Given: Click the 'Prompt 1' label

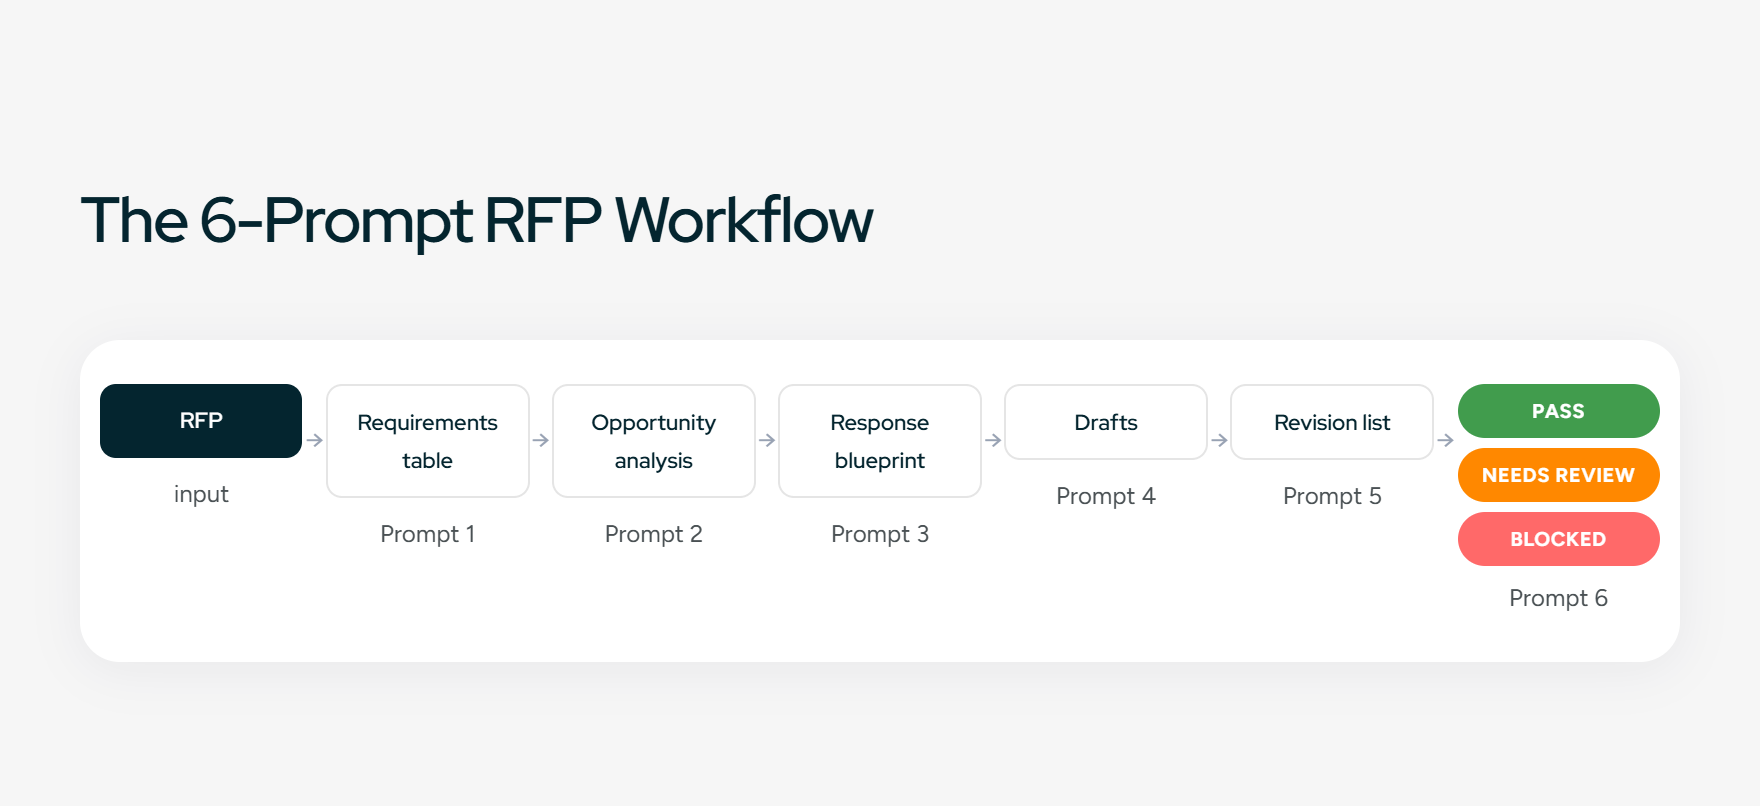Looking at the screenshot, I should [428, 534].
